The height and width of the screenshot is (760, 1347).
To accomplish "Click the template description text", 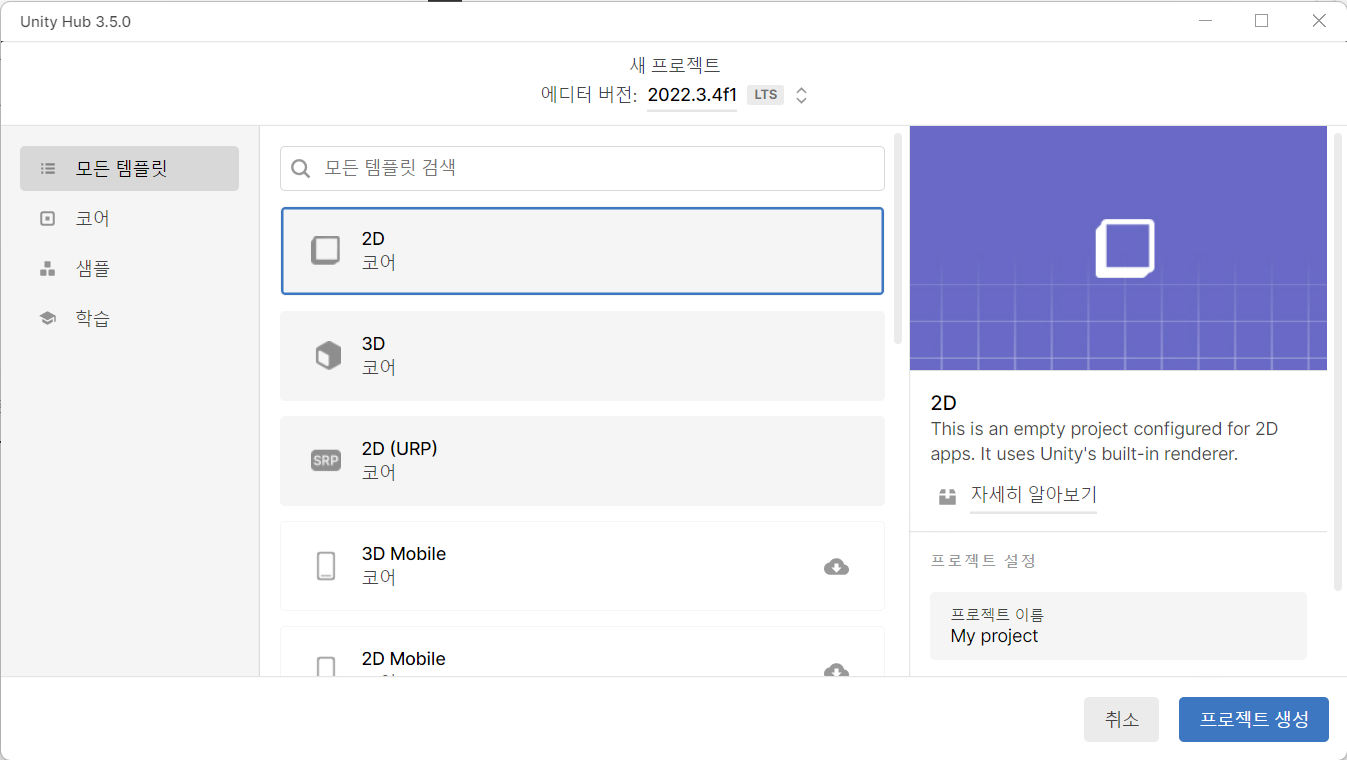I will tap(1104, 441).
